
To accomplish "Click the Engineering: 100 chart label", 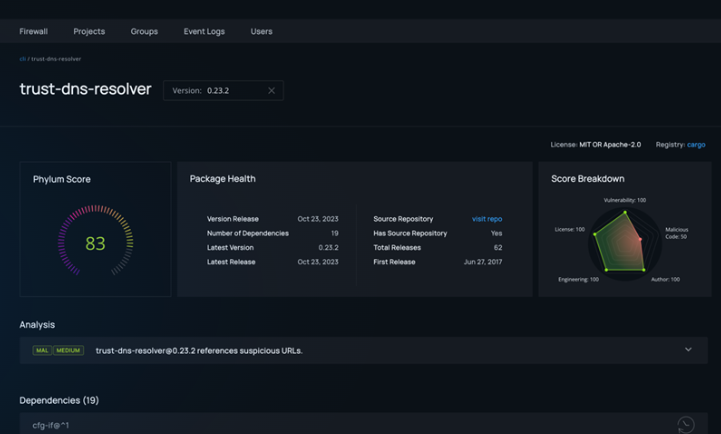I will (578, 280).
